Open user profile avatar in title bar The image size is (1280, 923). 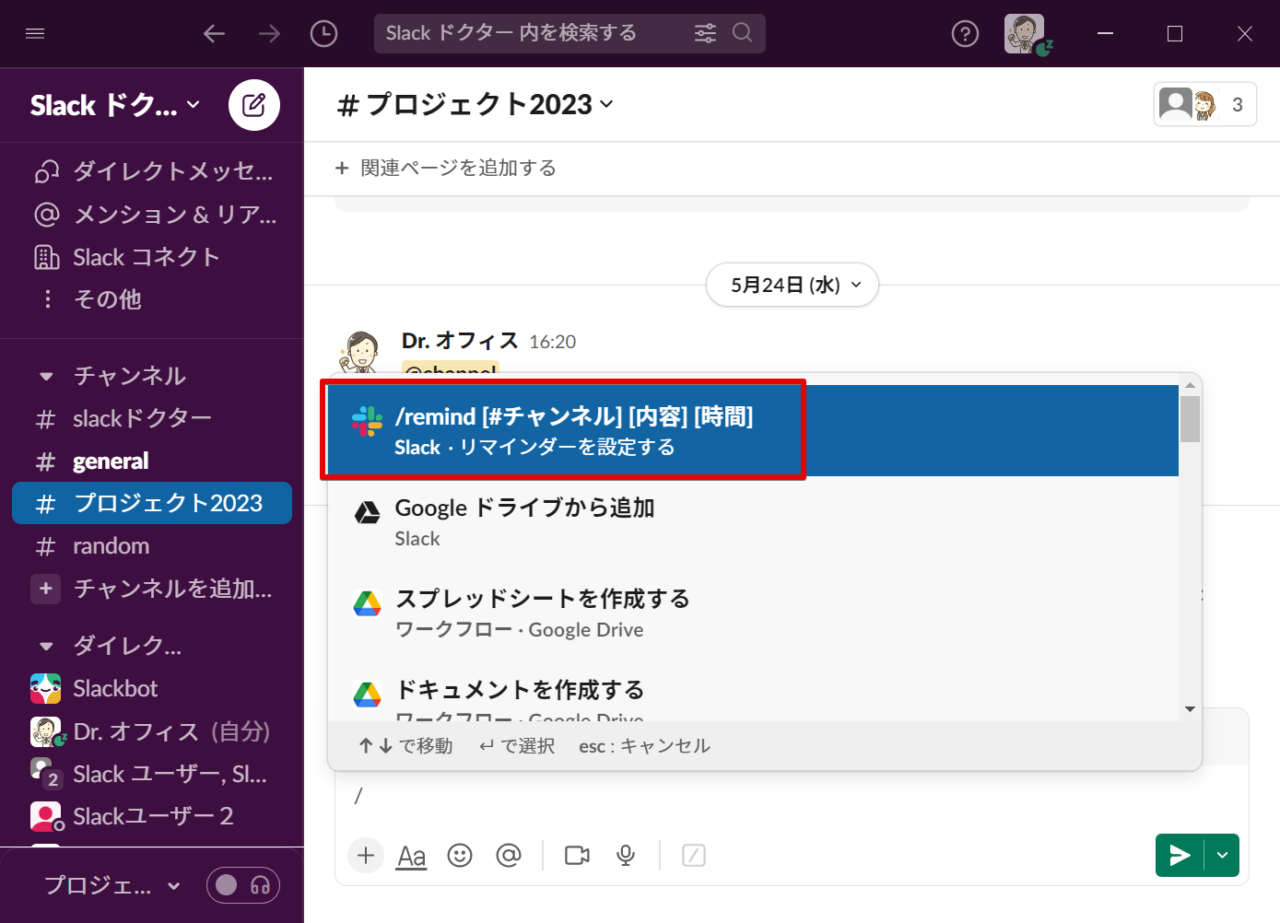pos(1024,34)
